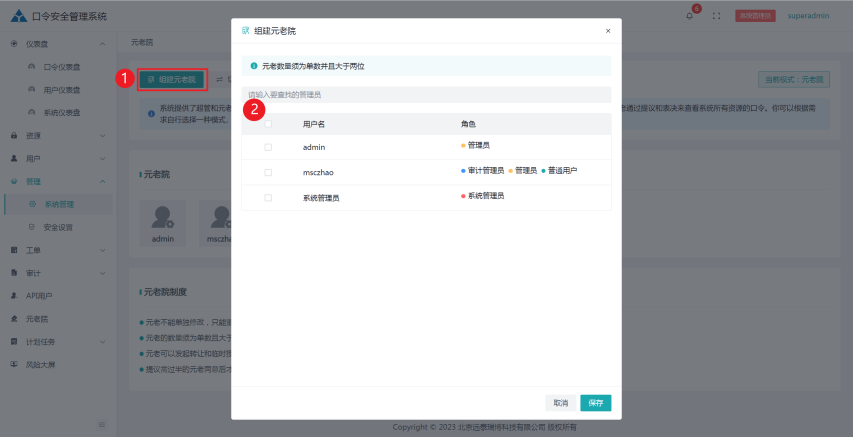
Task: Close the 组建元老院 dialog
Action: point(607,31)
